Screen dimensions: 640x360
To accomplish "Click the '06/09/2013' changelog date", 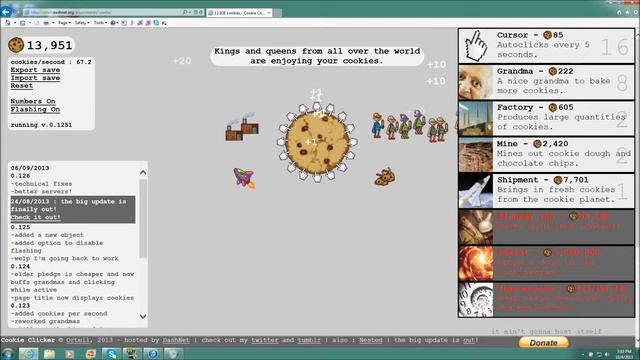I will click(x=30, y=168).
